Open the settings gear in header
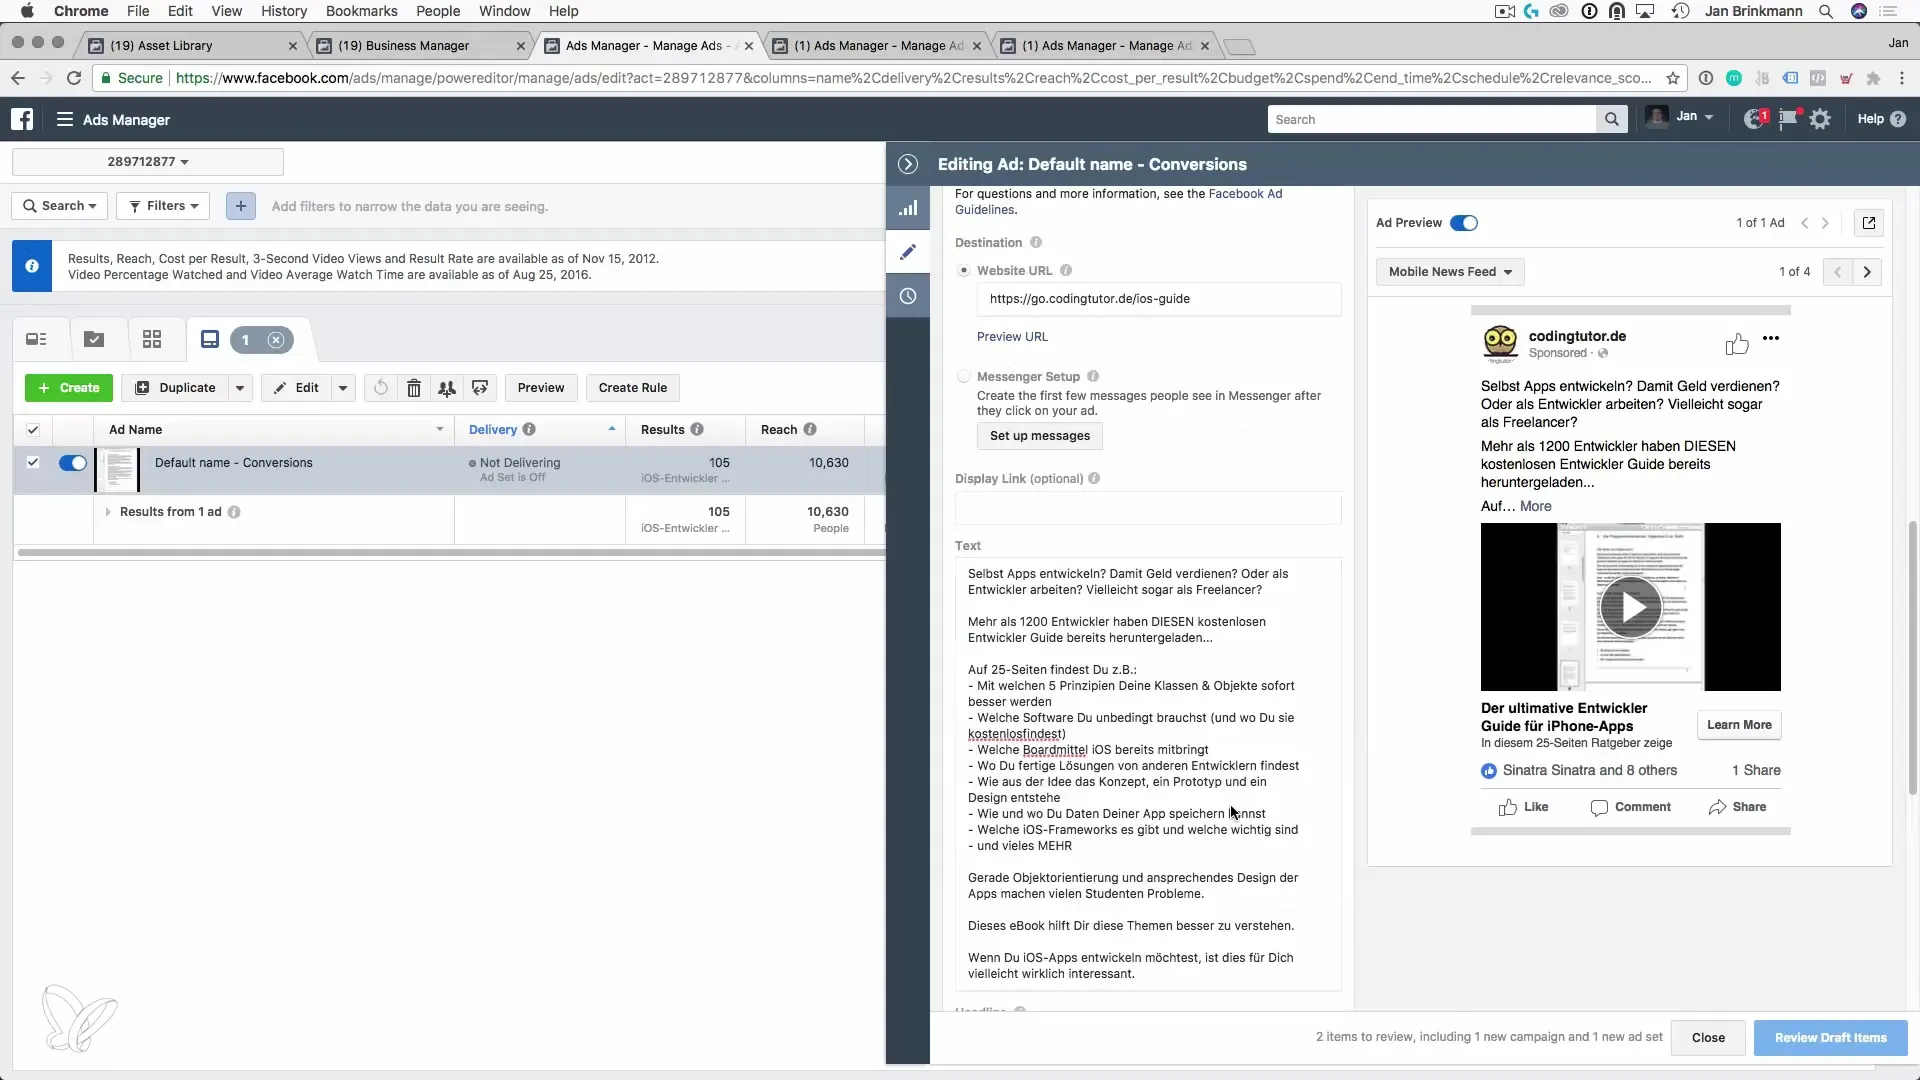The height and width of the screenshot is (1080, 1920). pyautogui.click(x=1820, y=119)
